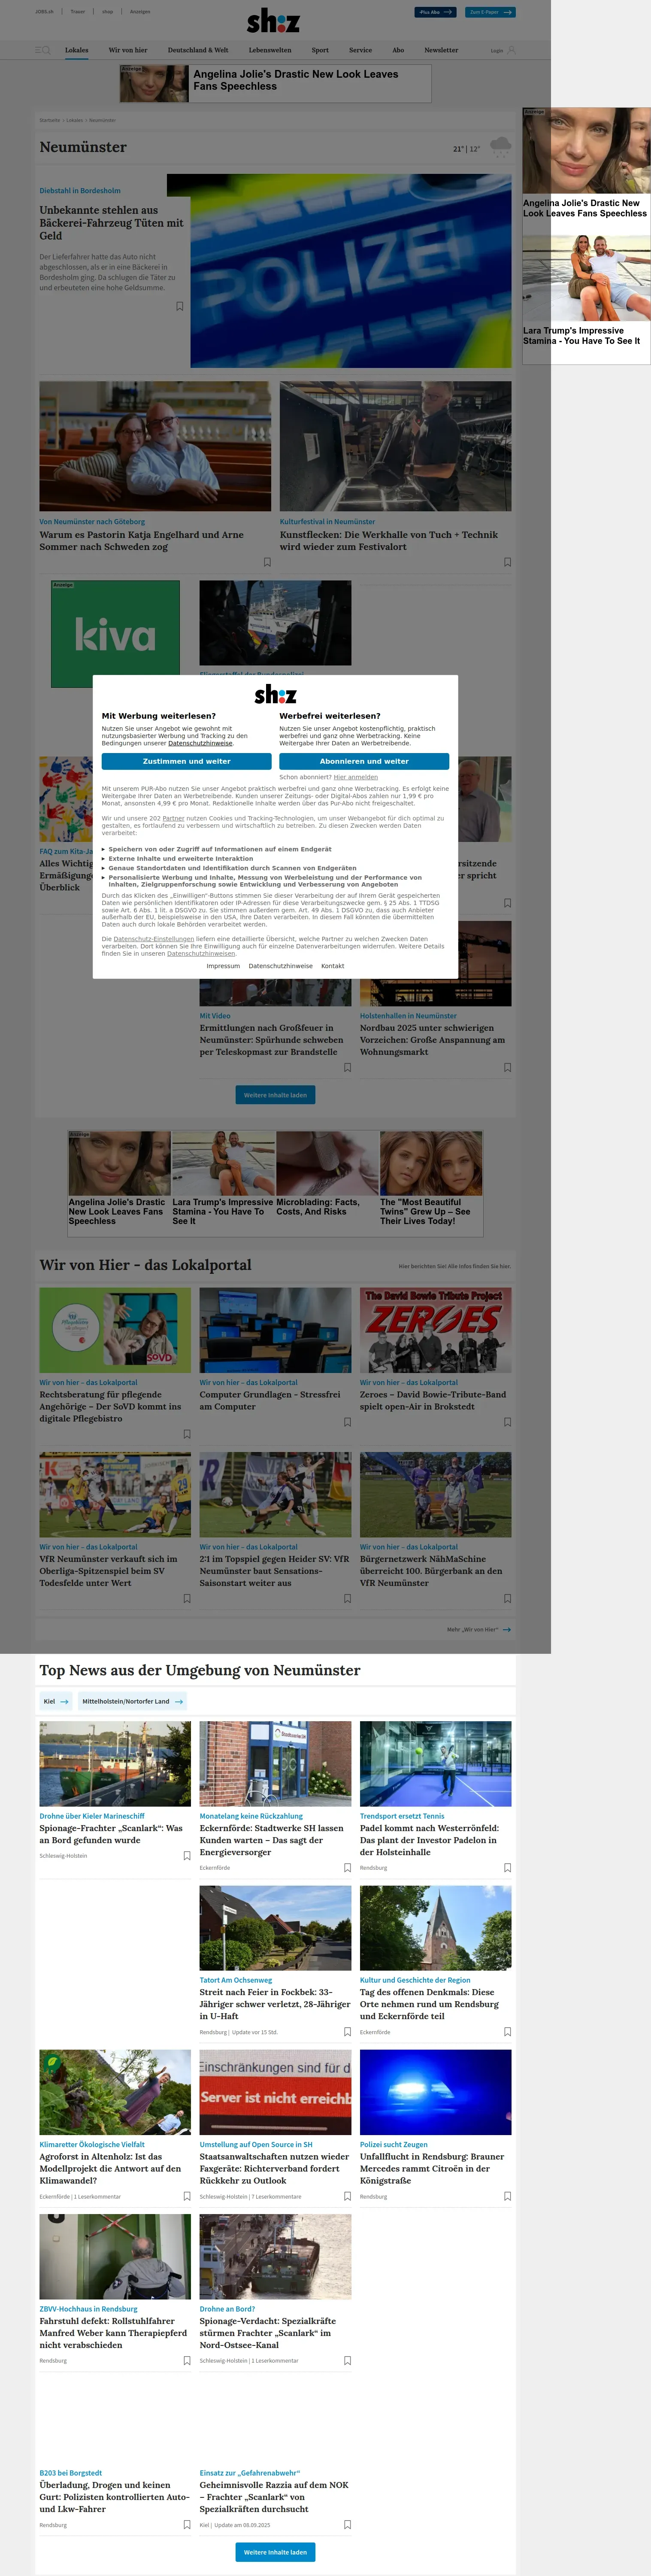Open the Abo navigation item
The height and width of the screenshot is (2576, 651).
tap(398, 50)
